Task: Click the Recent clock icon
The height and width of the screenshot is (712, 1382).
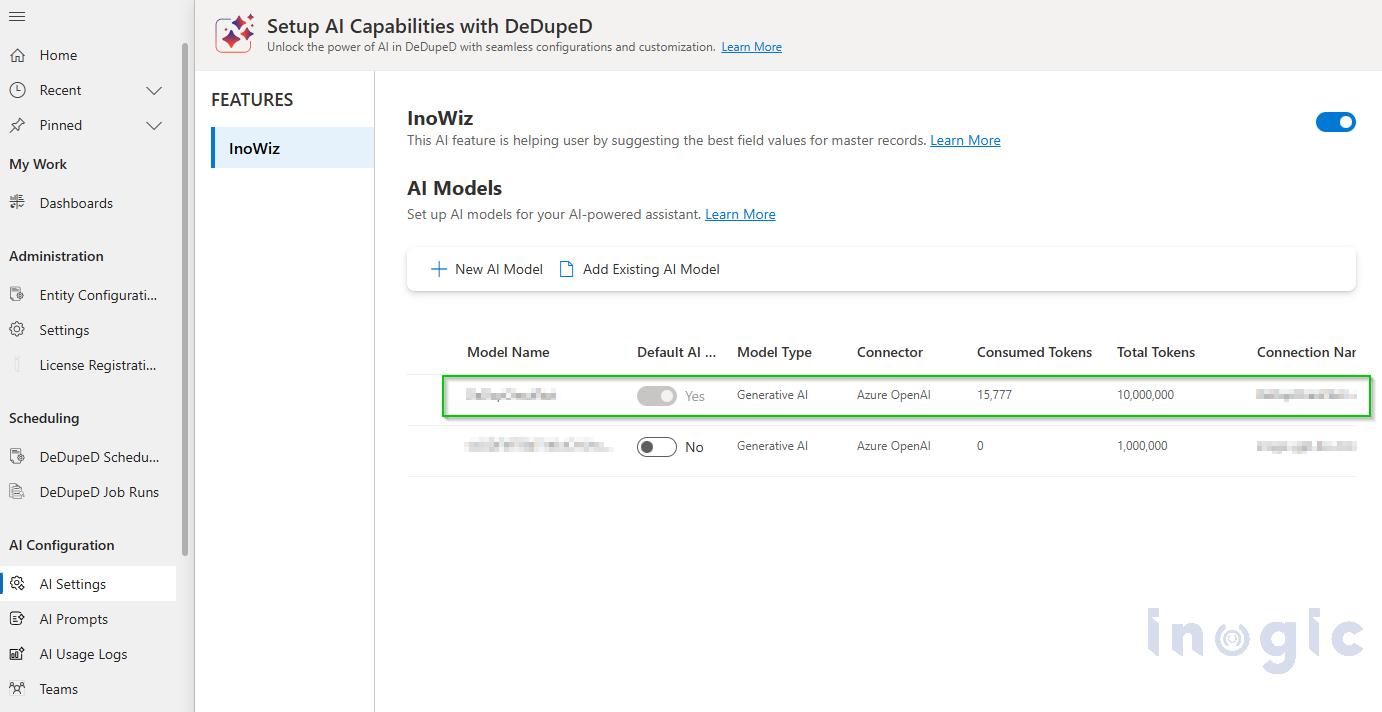Action: tap(17, 90)
